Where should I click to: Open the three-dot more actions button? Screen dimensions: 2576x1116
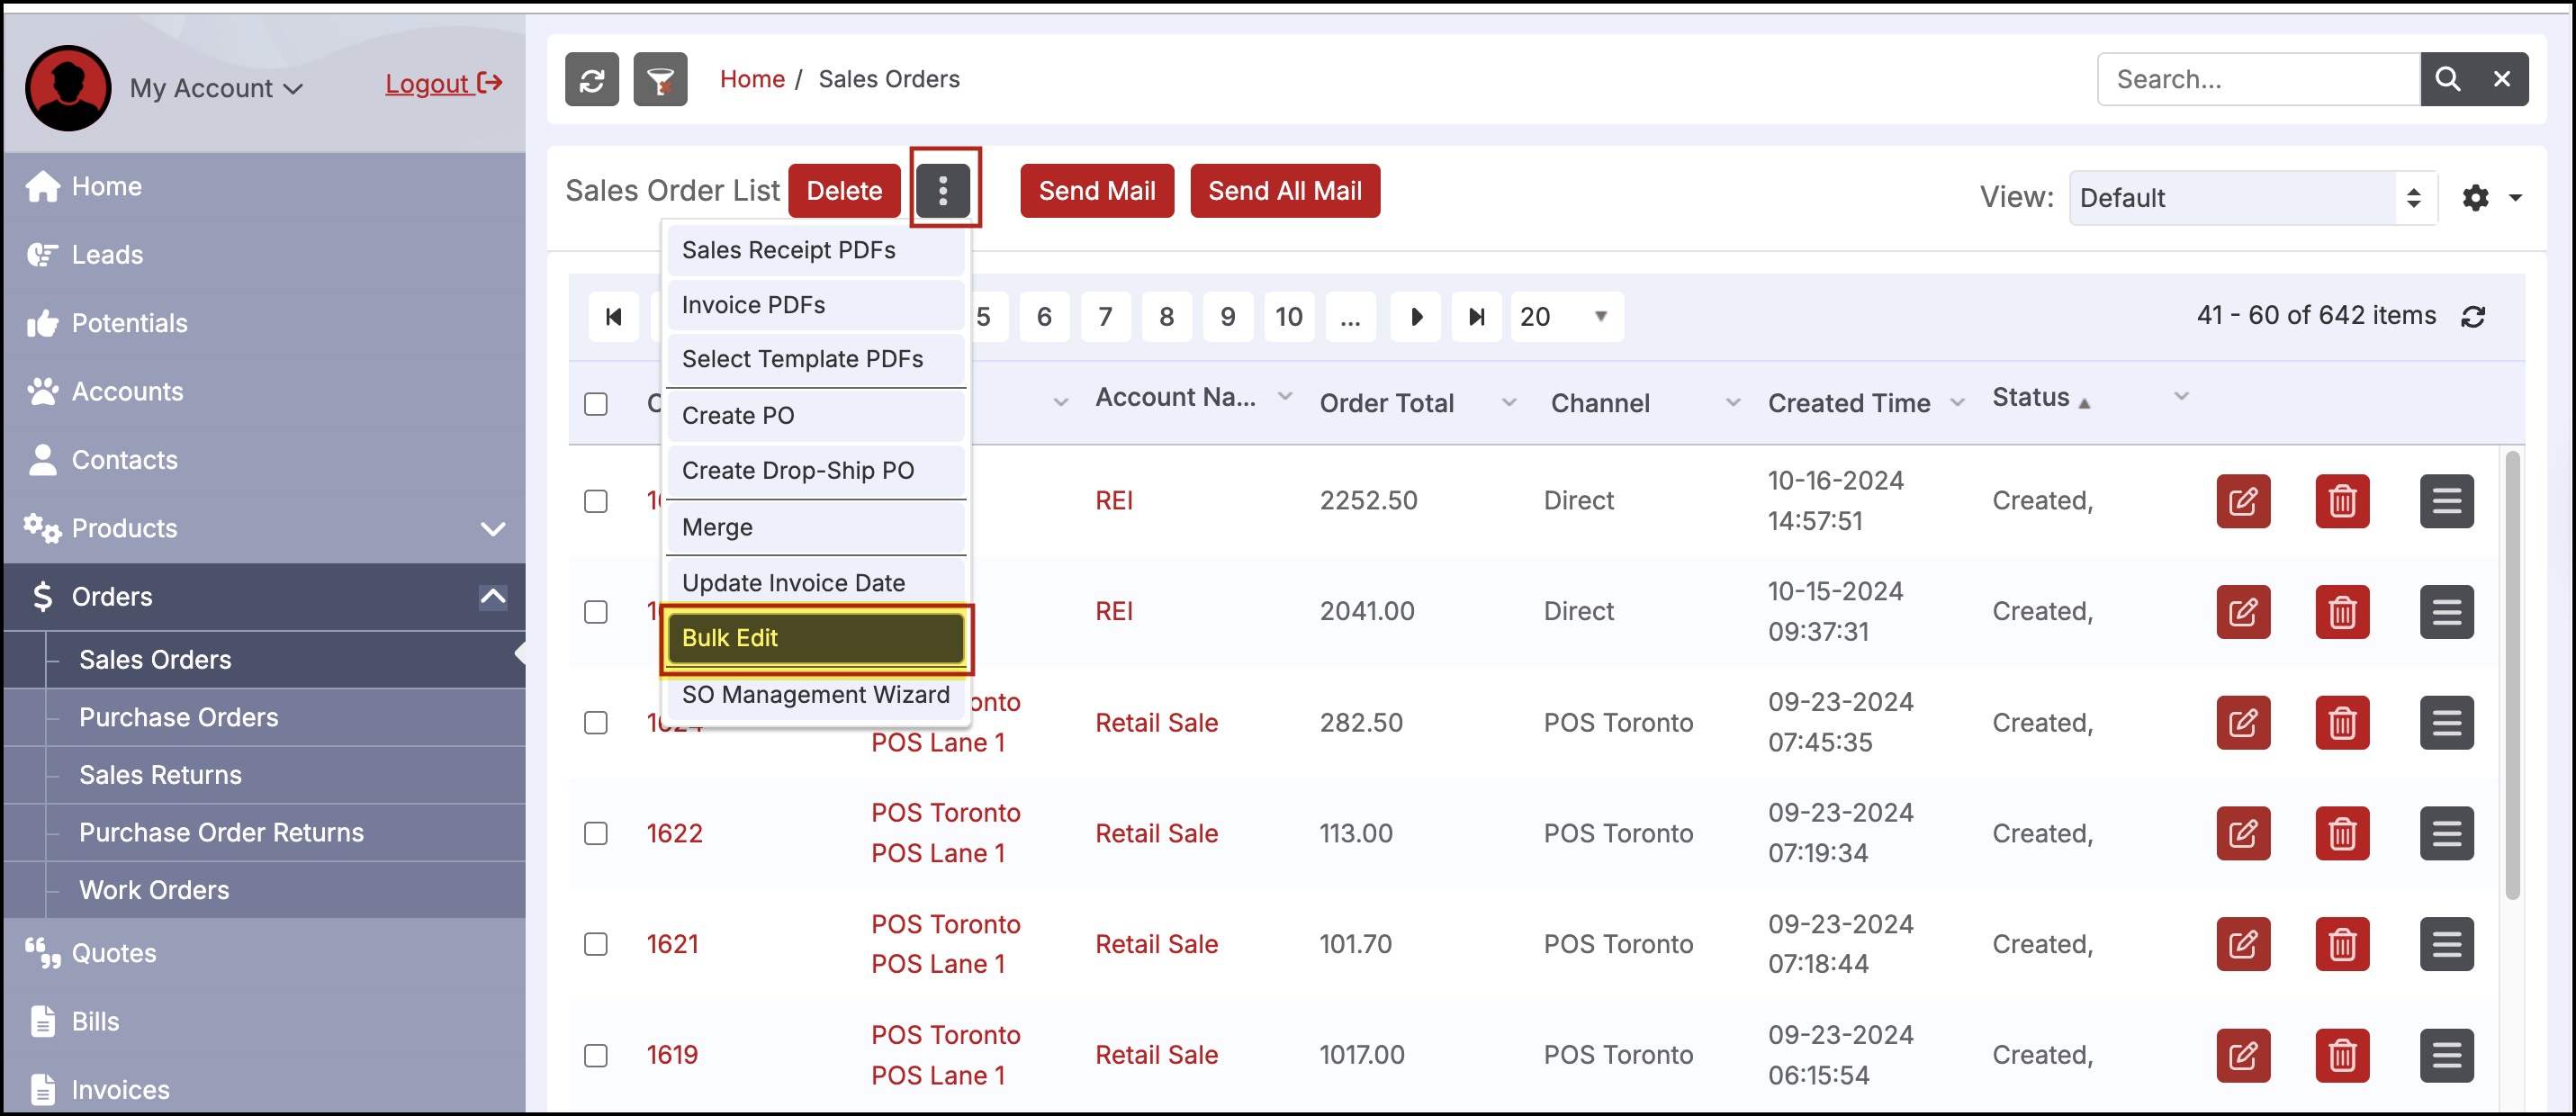942,190
